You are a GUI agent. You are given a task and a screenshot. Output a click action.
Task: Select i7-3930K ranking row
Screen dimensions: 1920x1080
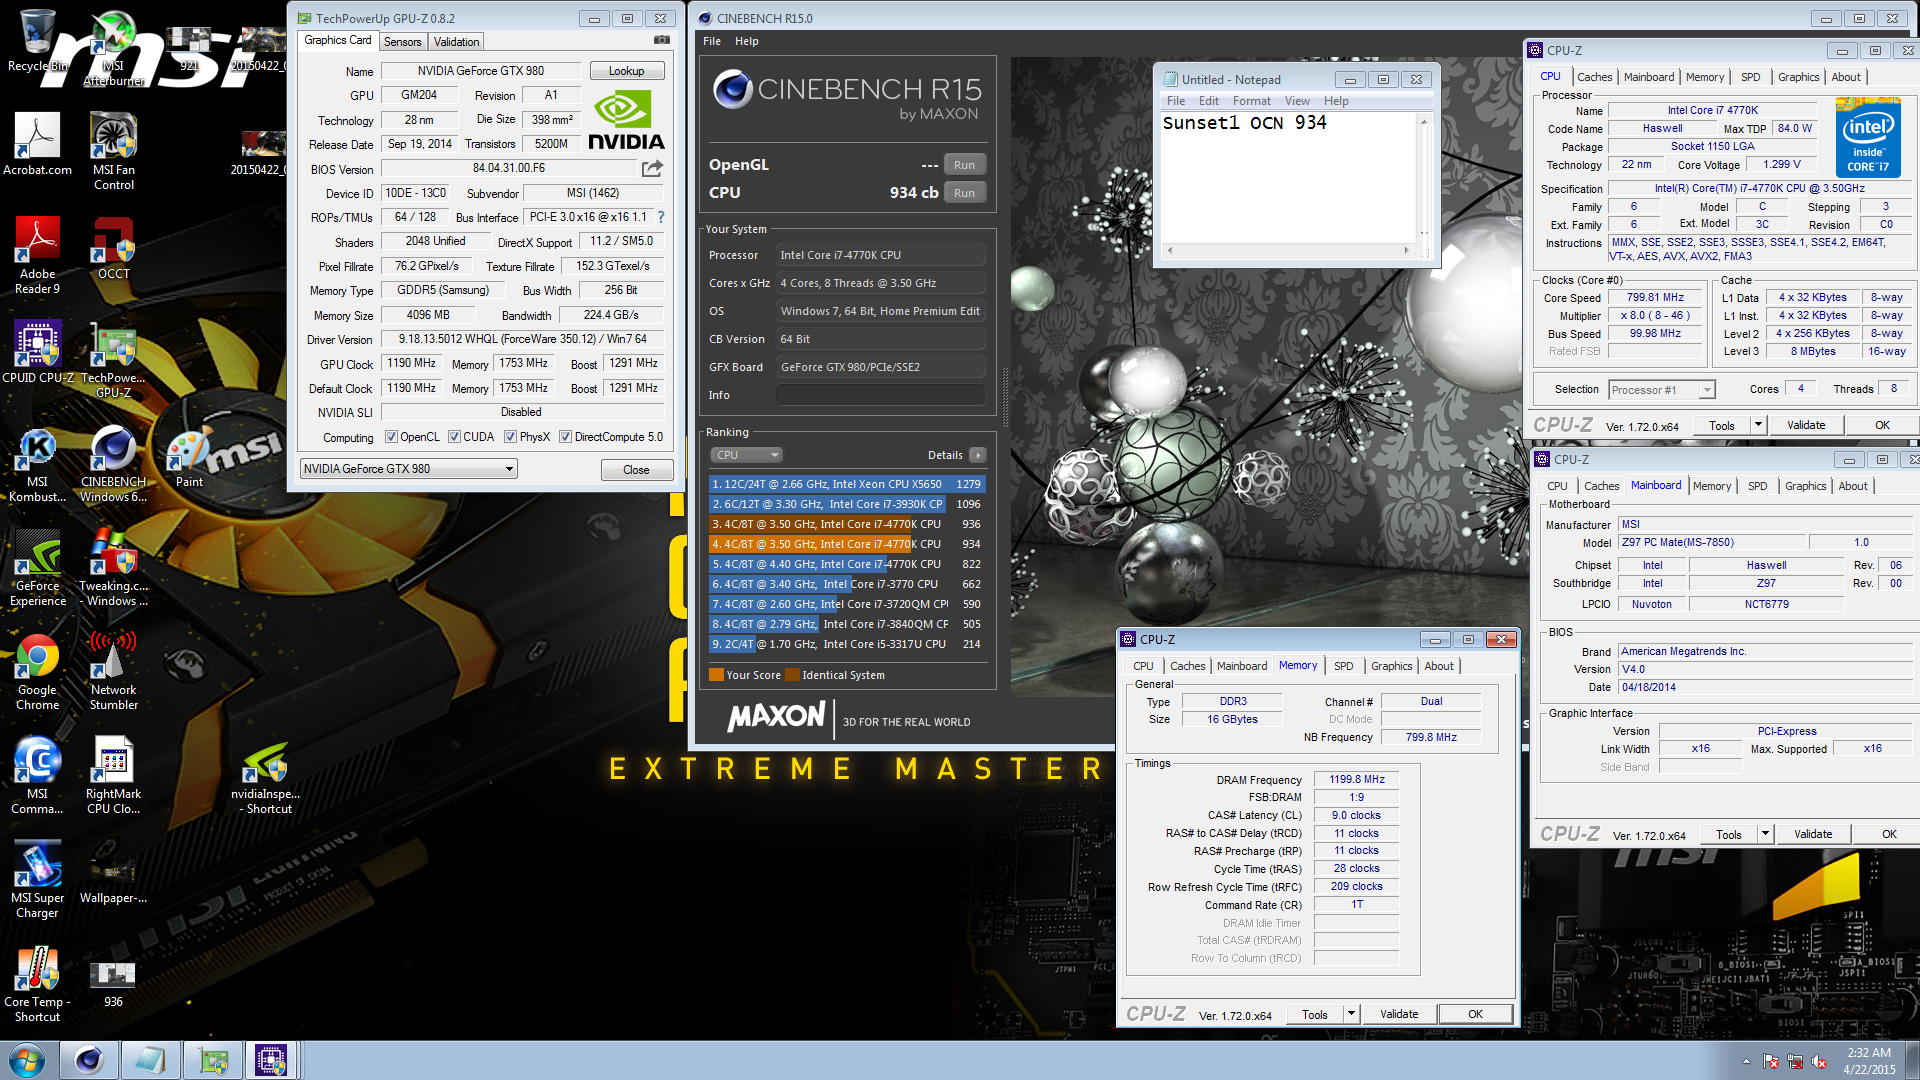point(846,504)
